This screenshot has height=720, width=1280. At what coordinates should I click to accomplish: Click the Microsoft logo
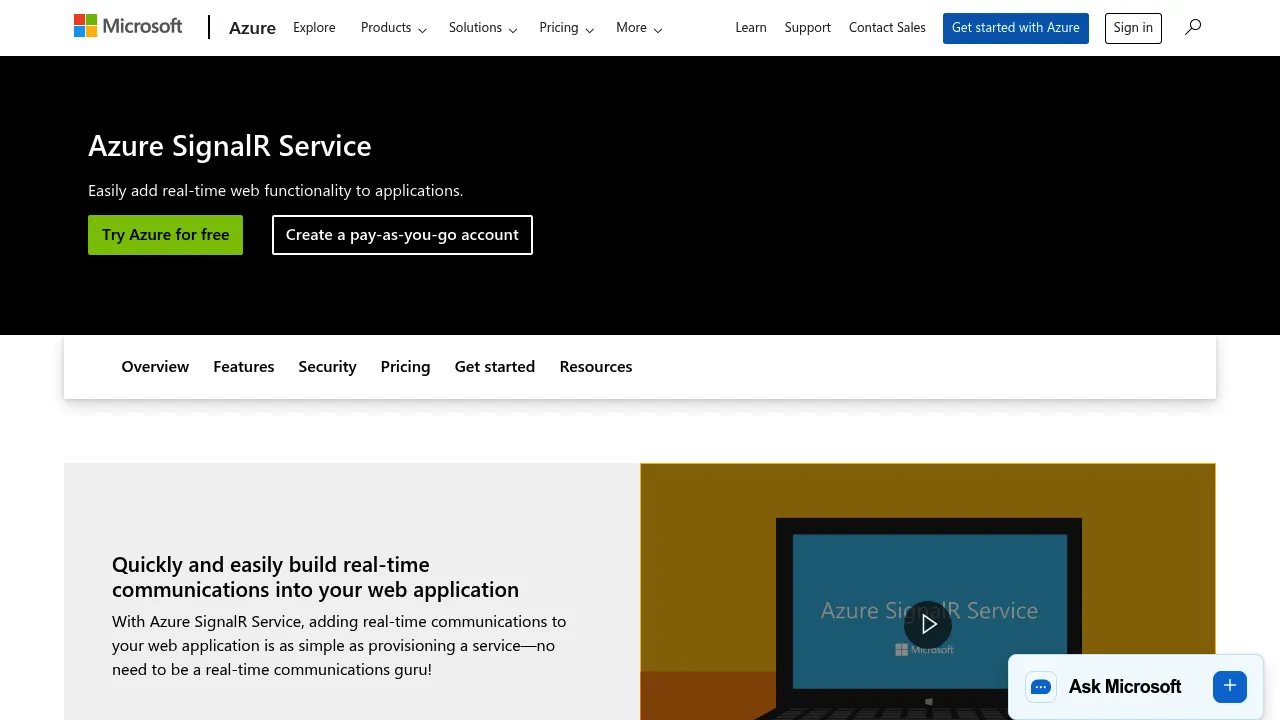pyautogui.click(x=128, y=26)
